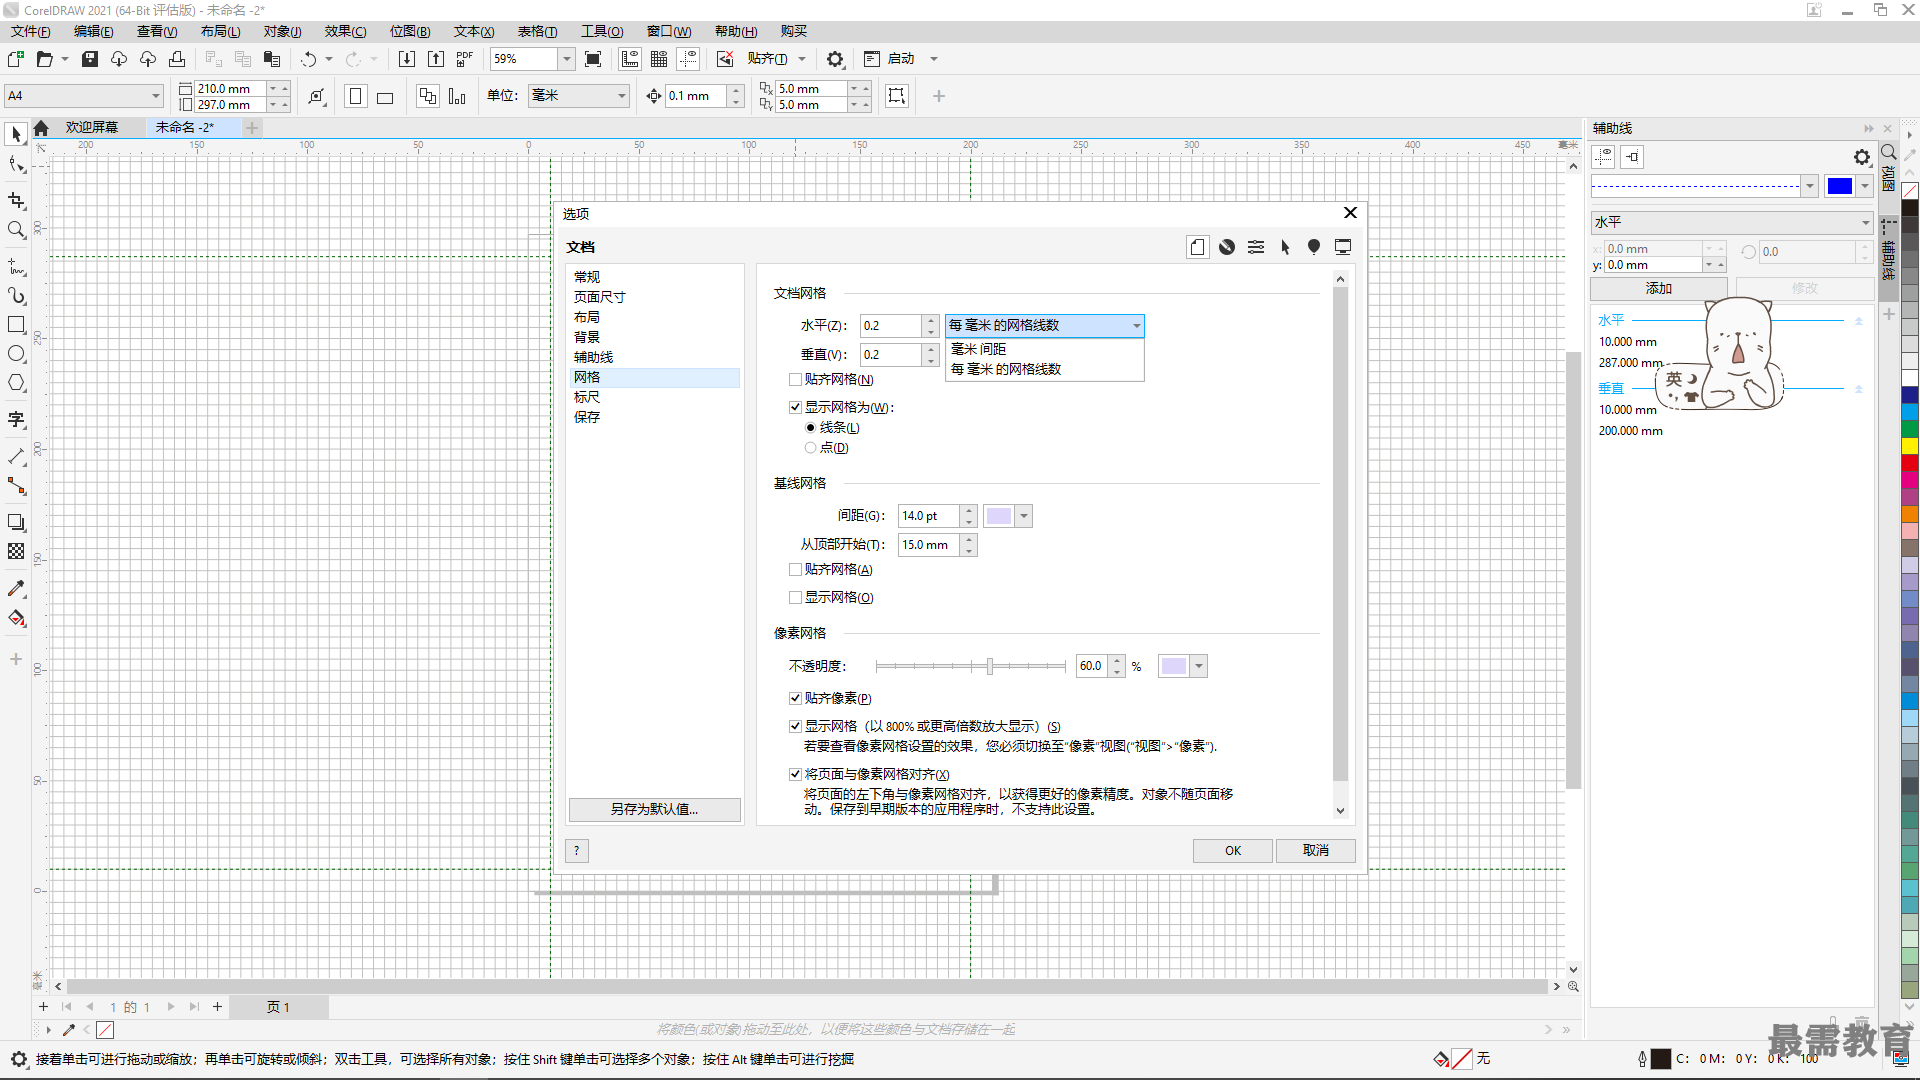This screenshot has width=1920, height=1080.
Task: Select the Rectangle tool
Action: [x=16, y=325]
